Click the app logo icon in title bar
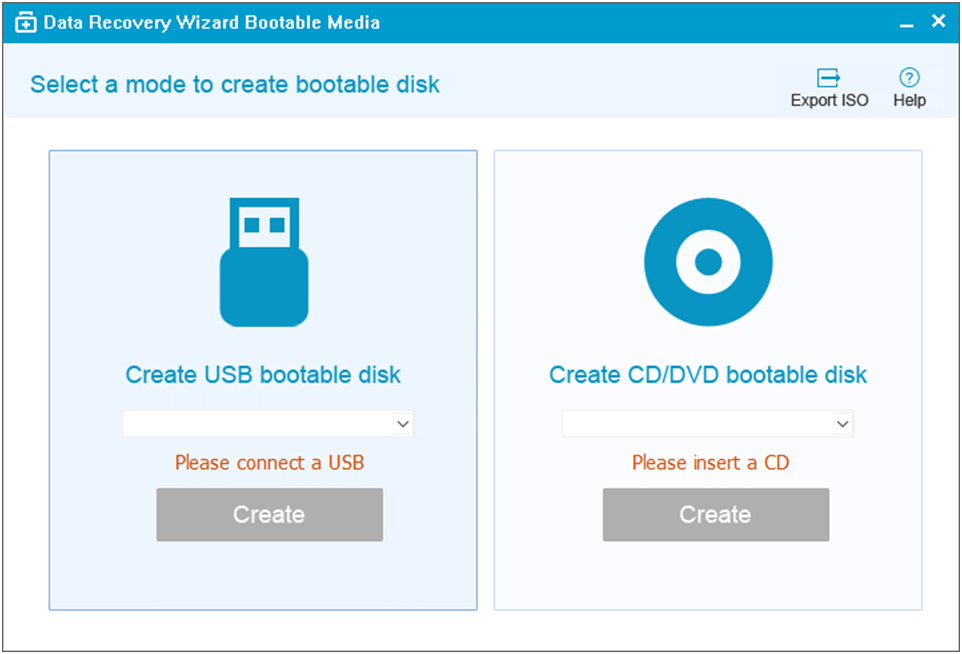The height and width of the screenshot is (654, 962). tap(25, 23)
